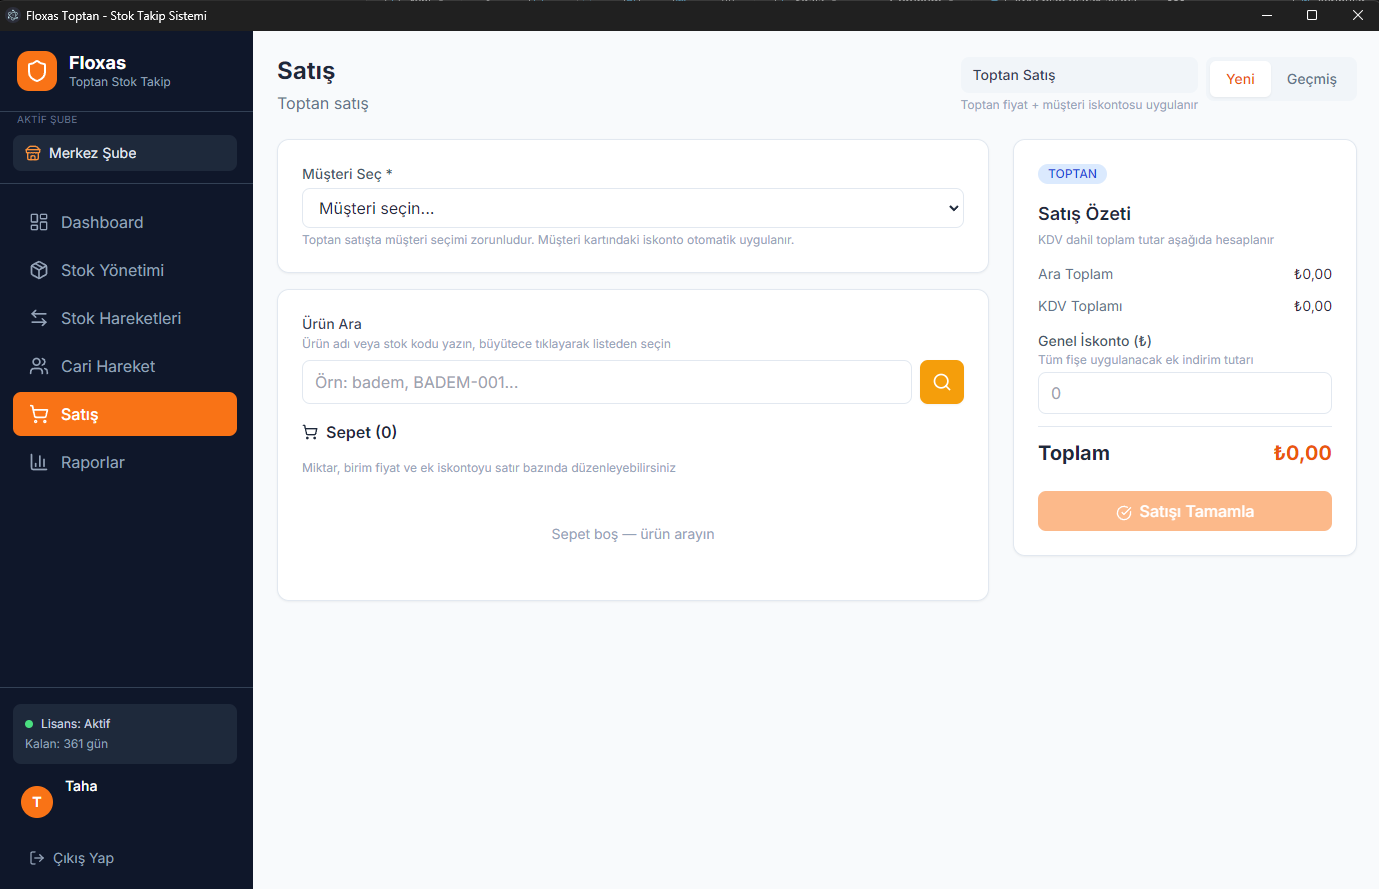Navigate to Cari Hareket
Image resolution: width=1379 pixels, height=889 pixels.
tap(125, 366)
